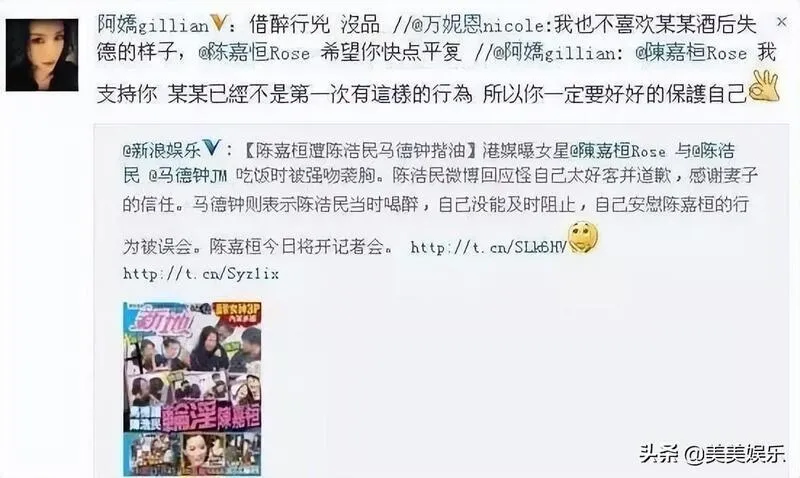Screen dimensions: 800x478
Task: Click the 头条 @美美娱乐 watermark
Action: click(x=712, y=452)
